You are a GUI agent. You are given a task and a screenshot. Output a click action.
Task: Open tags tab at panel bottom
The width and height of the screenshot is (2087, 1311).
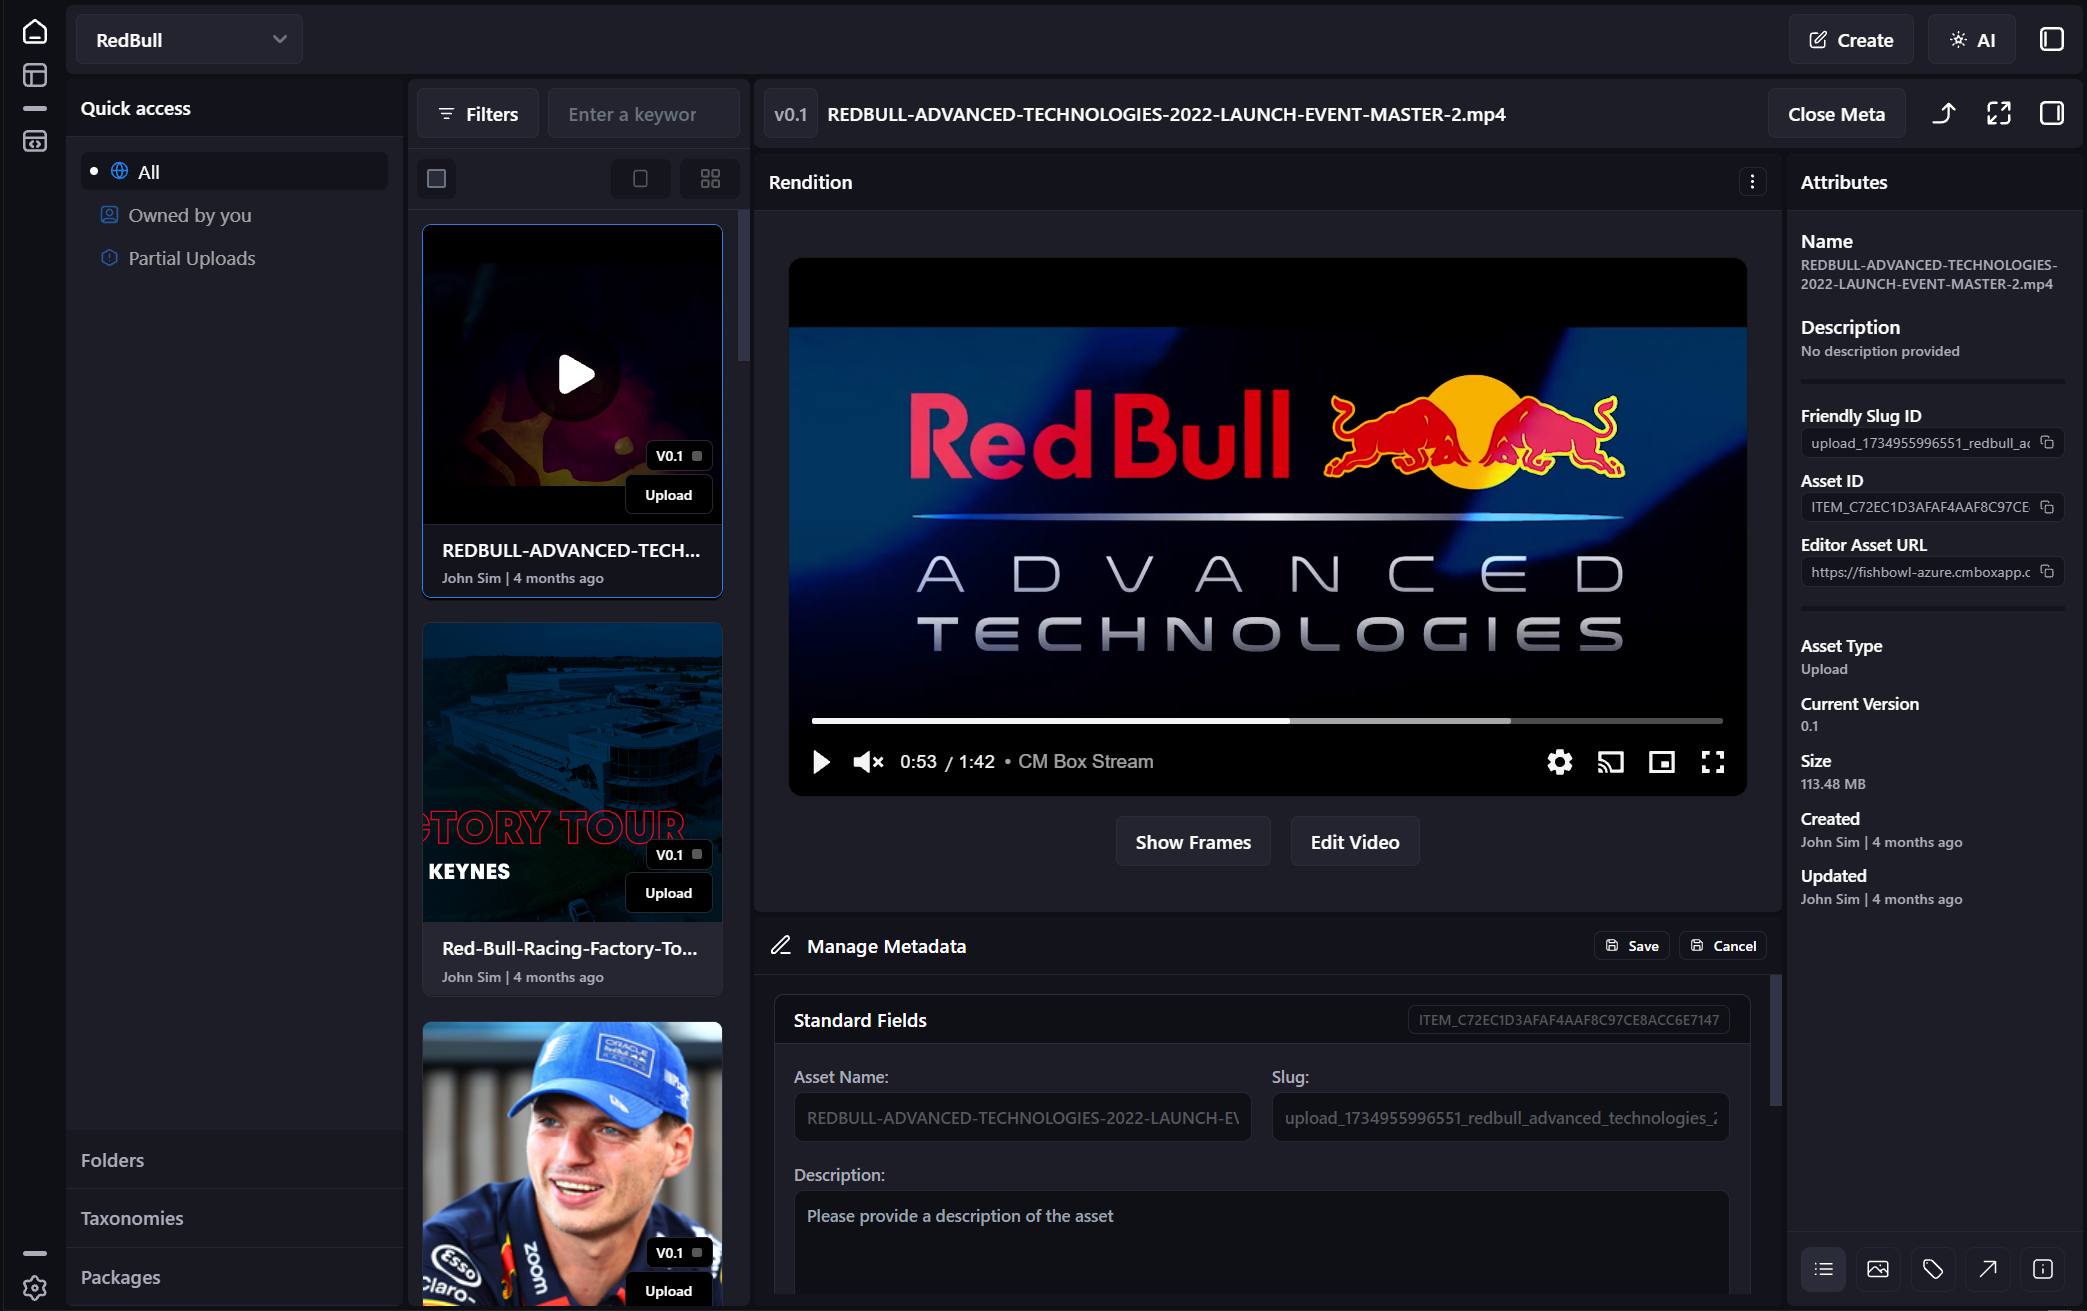click(x=1933, y=1269)
